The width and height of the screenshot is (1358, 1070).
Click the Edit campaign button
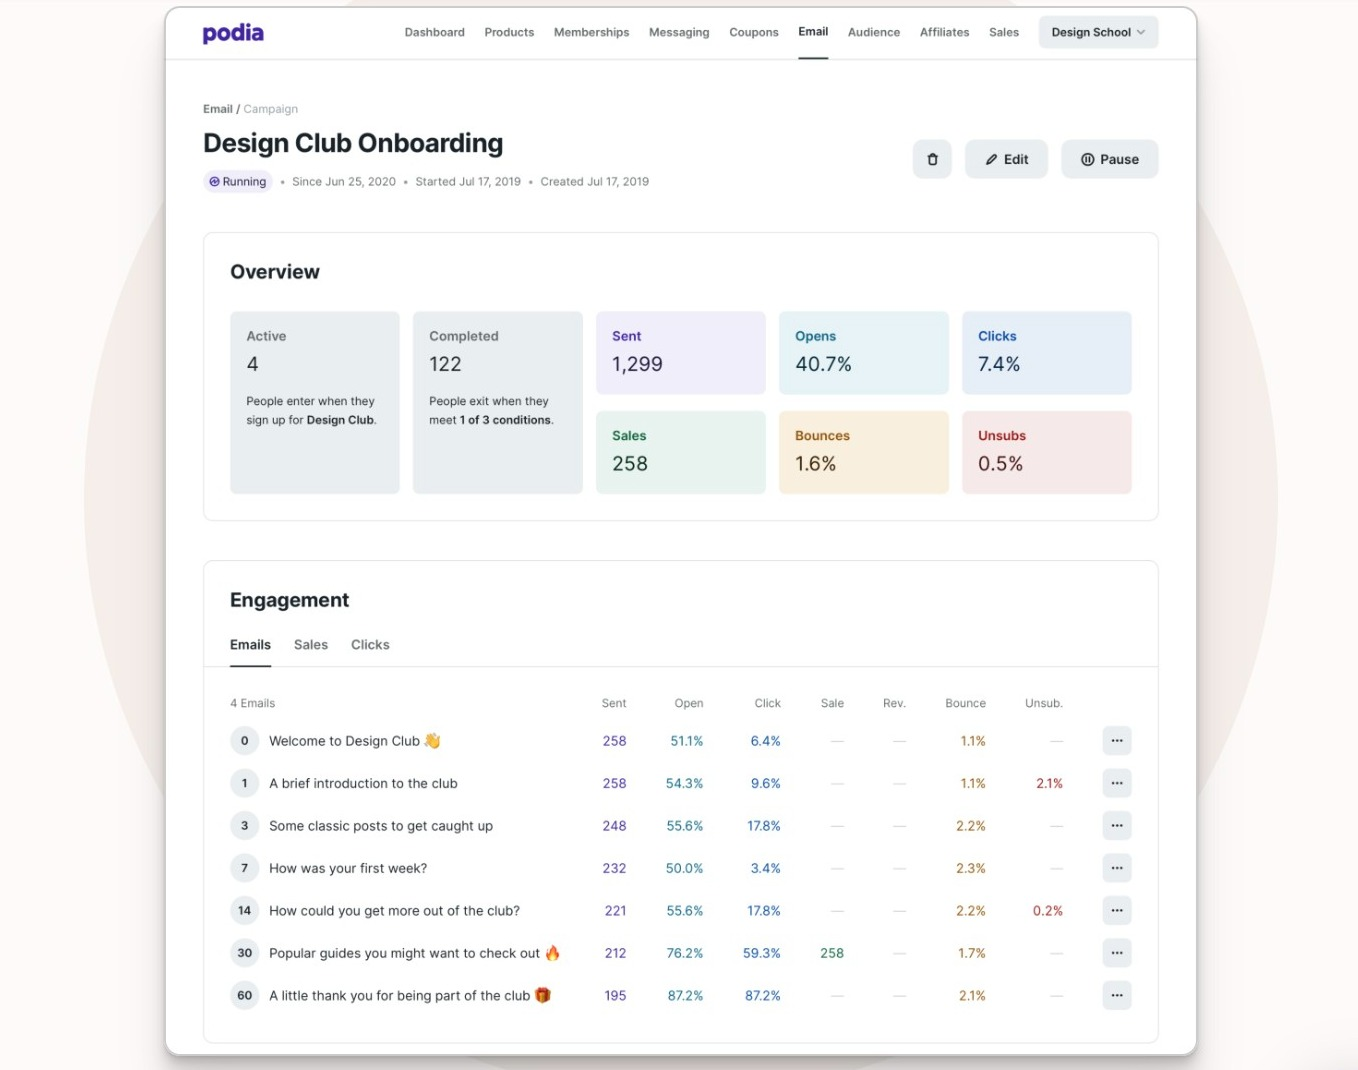pyautogui.click(x=1006, y=159)
